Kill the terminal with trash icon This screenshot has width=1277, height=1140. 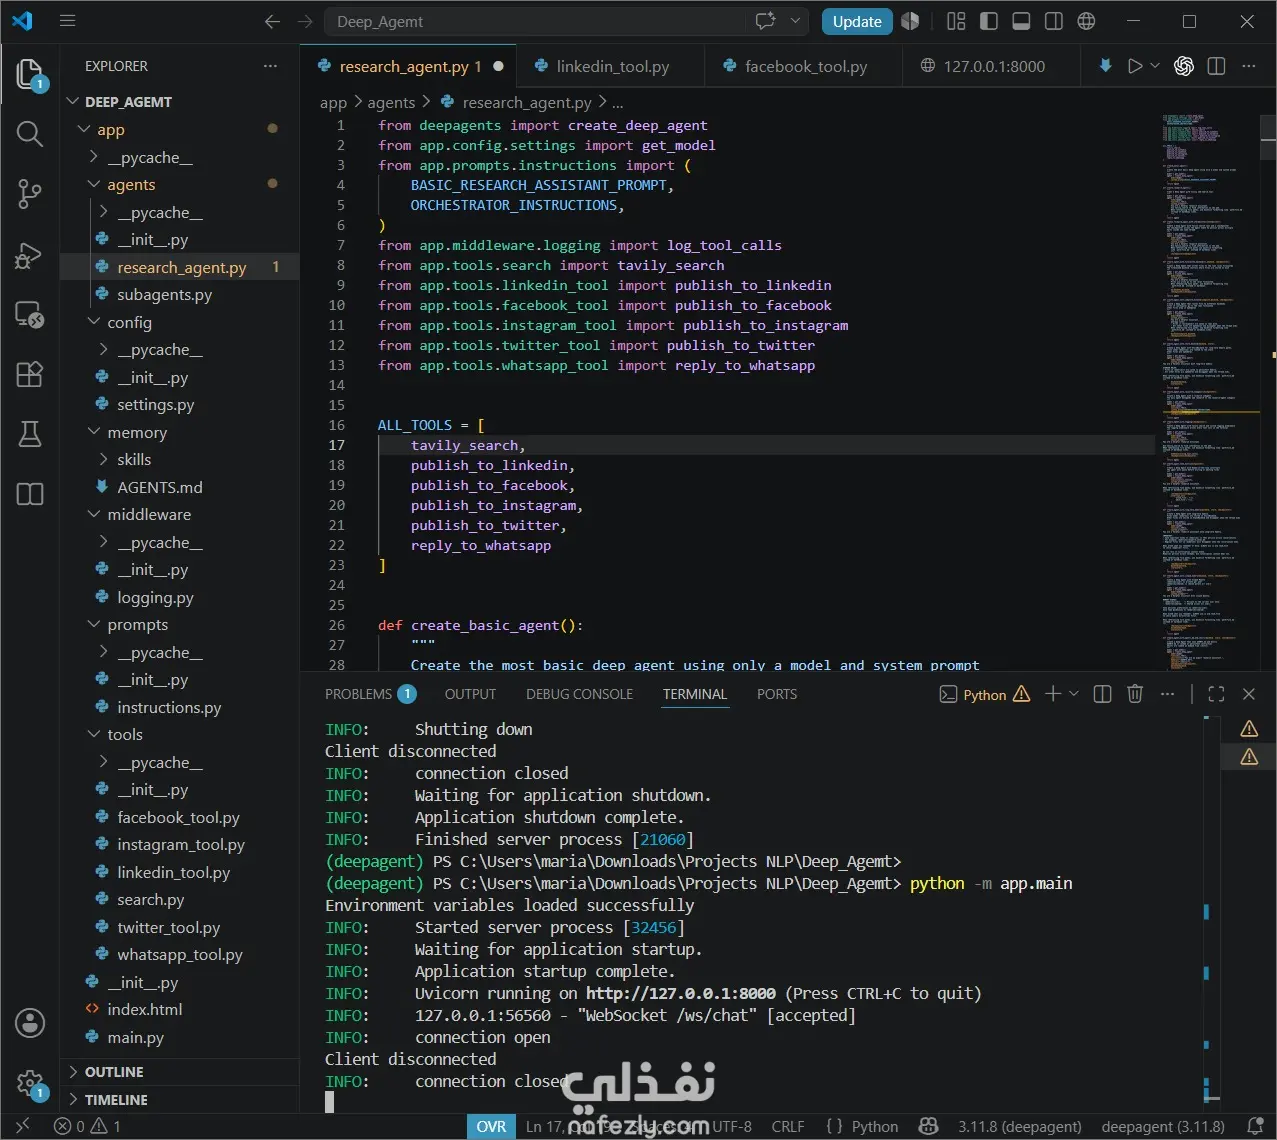click(1134, 693)
